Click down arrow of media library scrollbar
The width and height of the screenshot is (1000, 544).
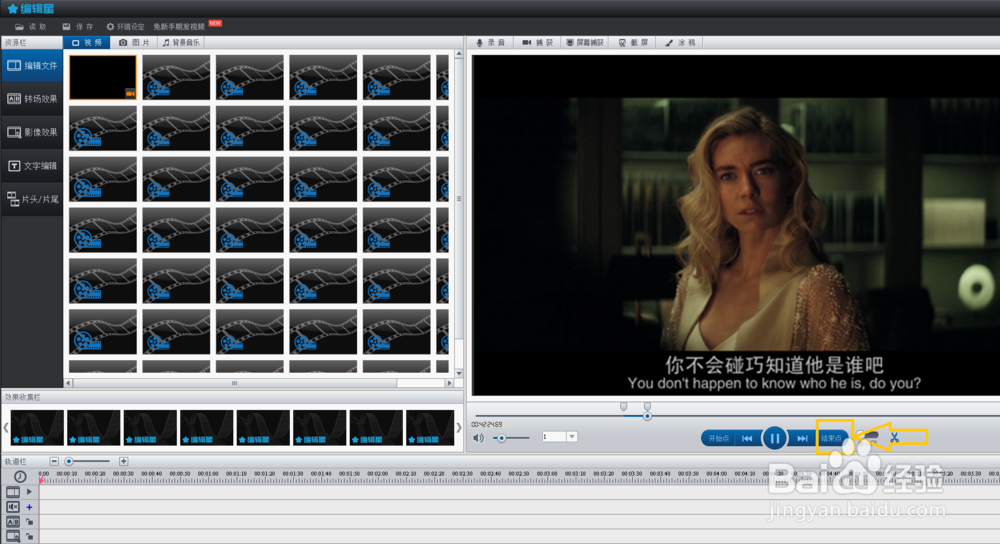459,374
